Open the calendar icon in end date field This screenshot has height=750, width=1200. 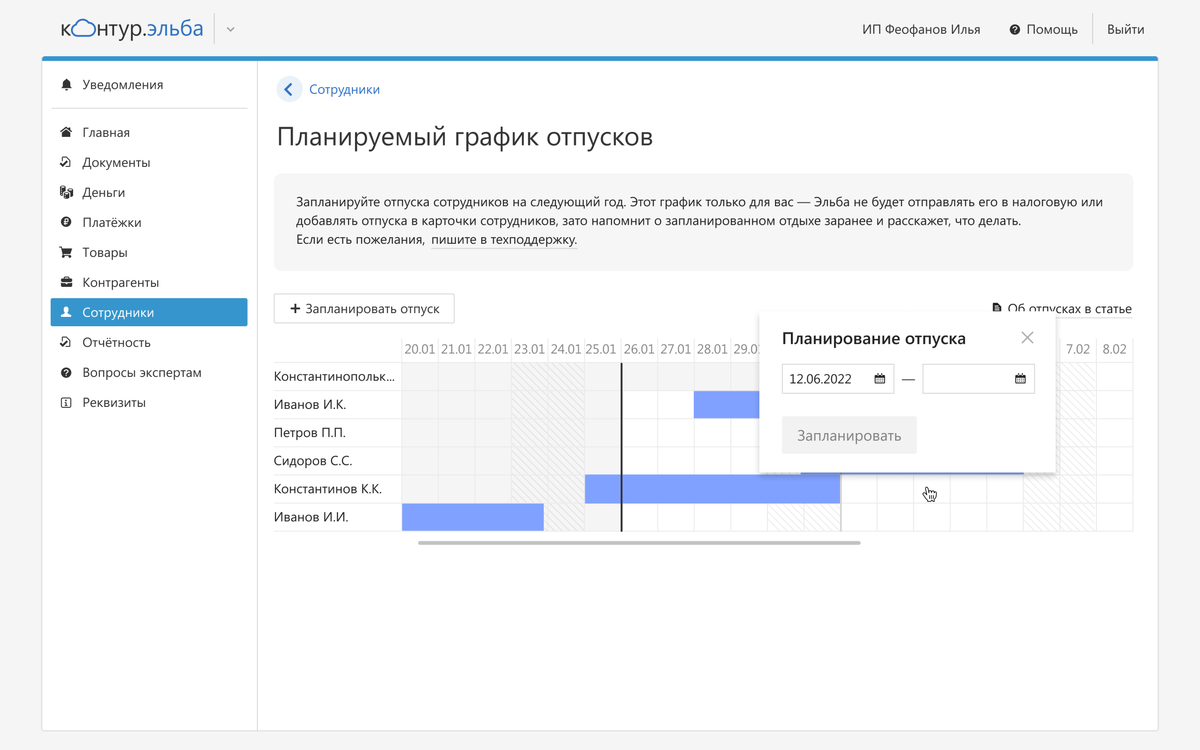[x=1020, y=379]
